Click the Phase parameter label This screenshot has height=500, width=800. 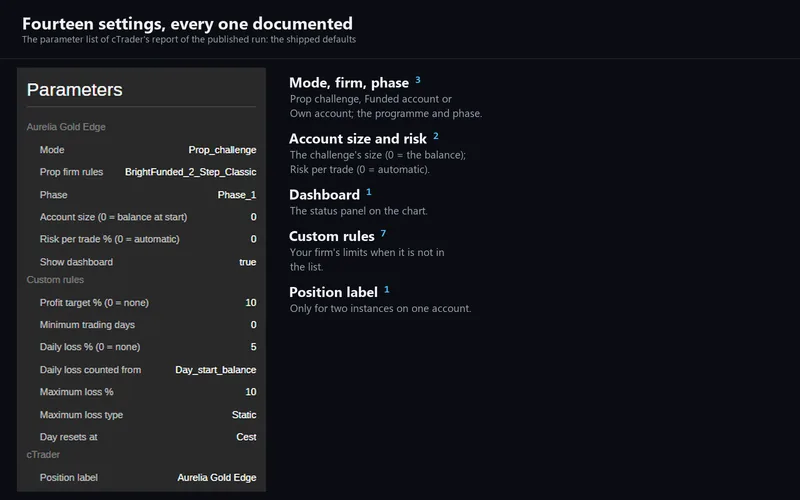54,195
